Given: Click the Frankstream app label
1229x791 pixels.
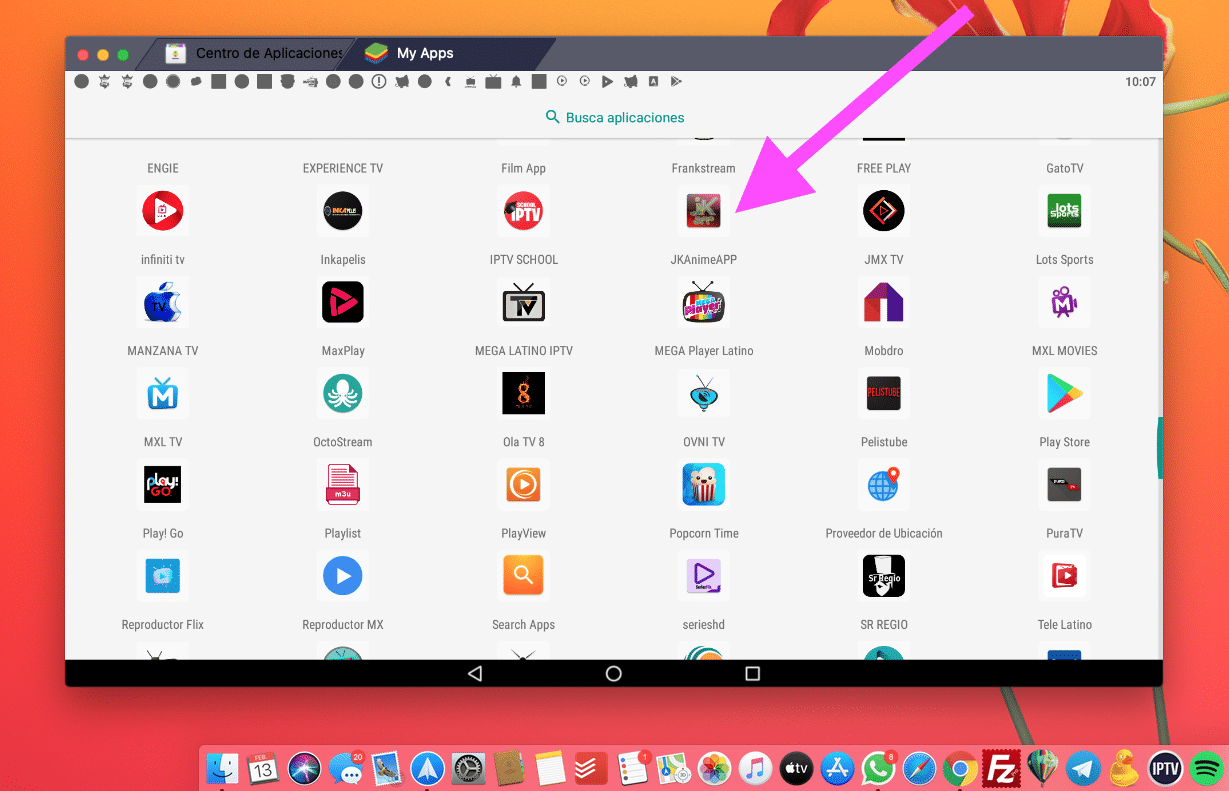Looking at the screenshot, I should coord(703,168).
